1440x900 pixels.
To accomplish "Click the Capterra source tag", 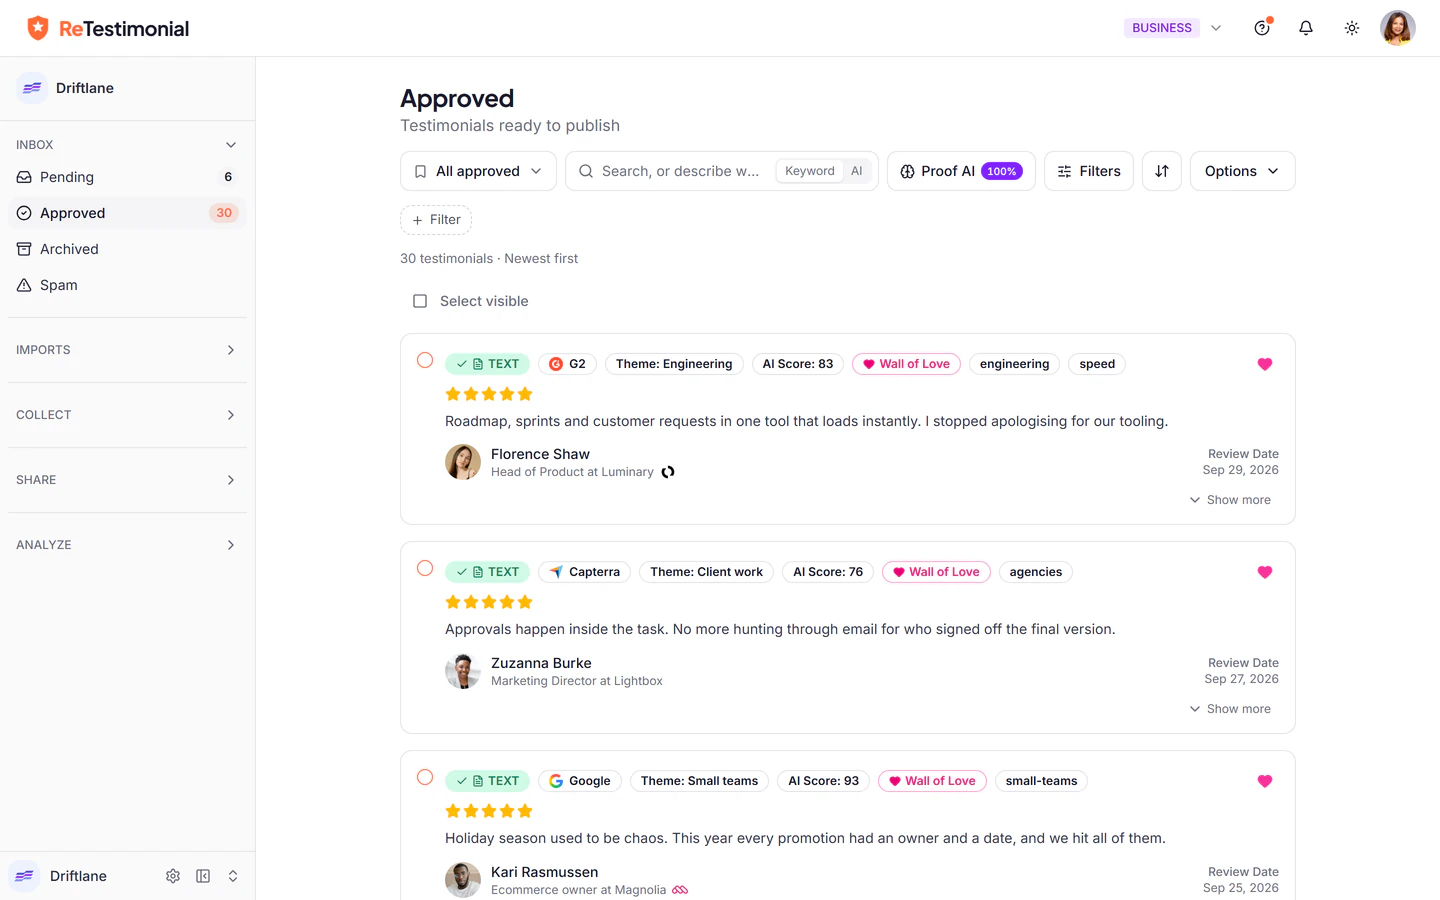I will pos(585,572).
